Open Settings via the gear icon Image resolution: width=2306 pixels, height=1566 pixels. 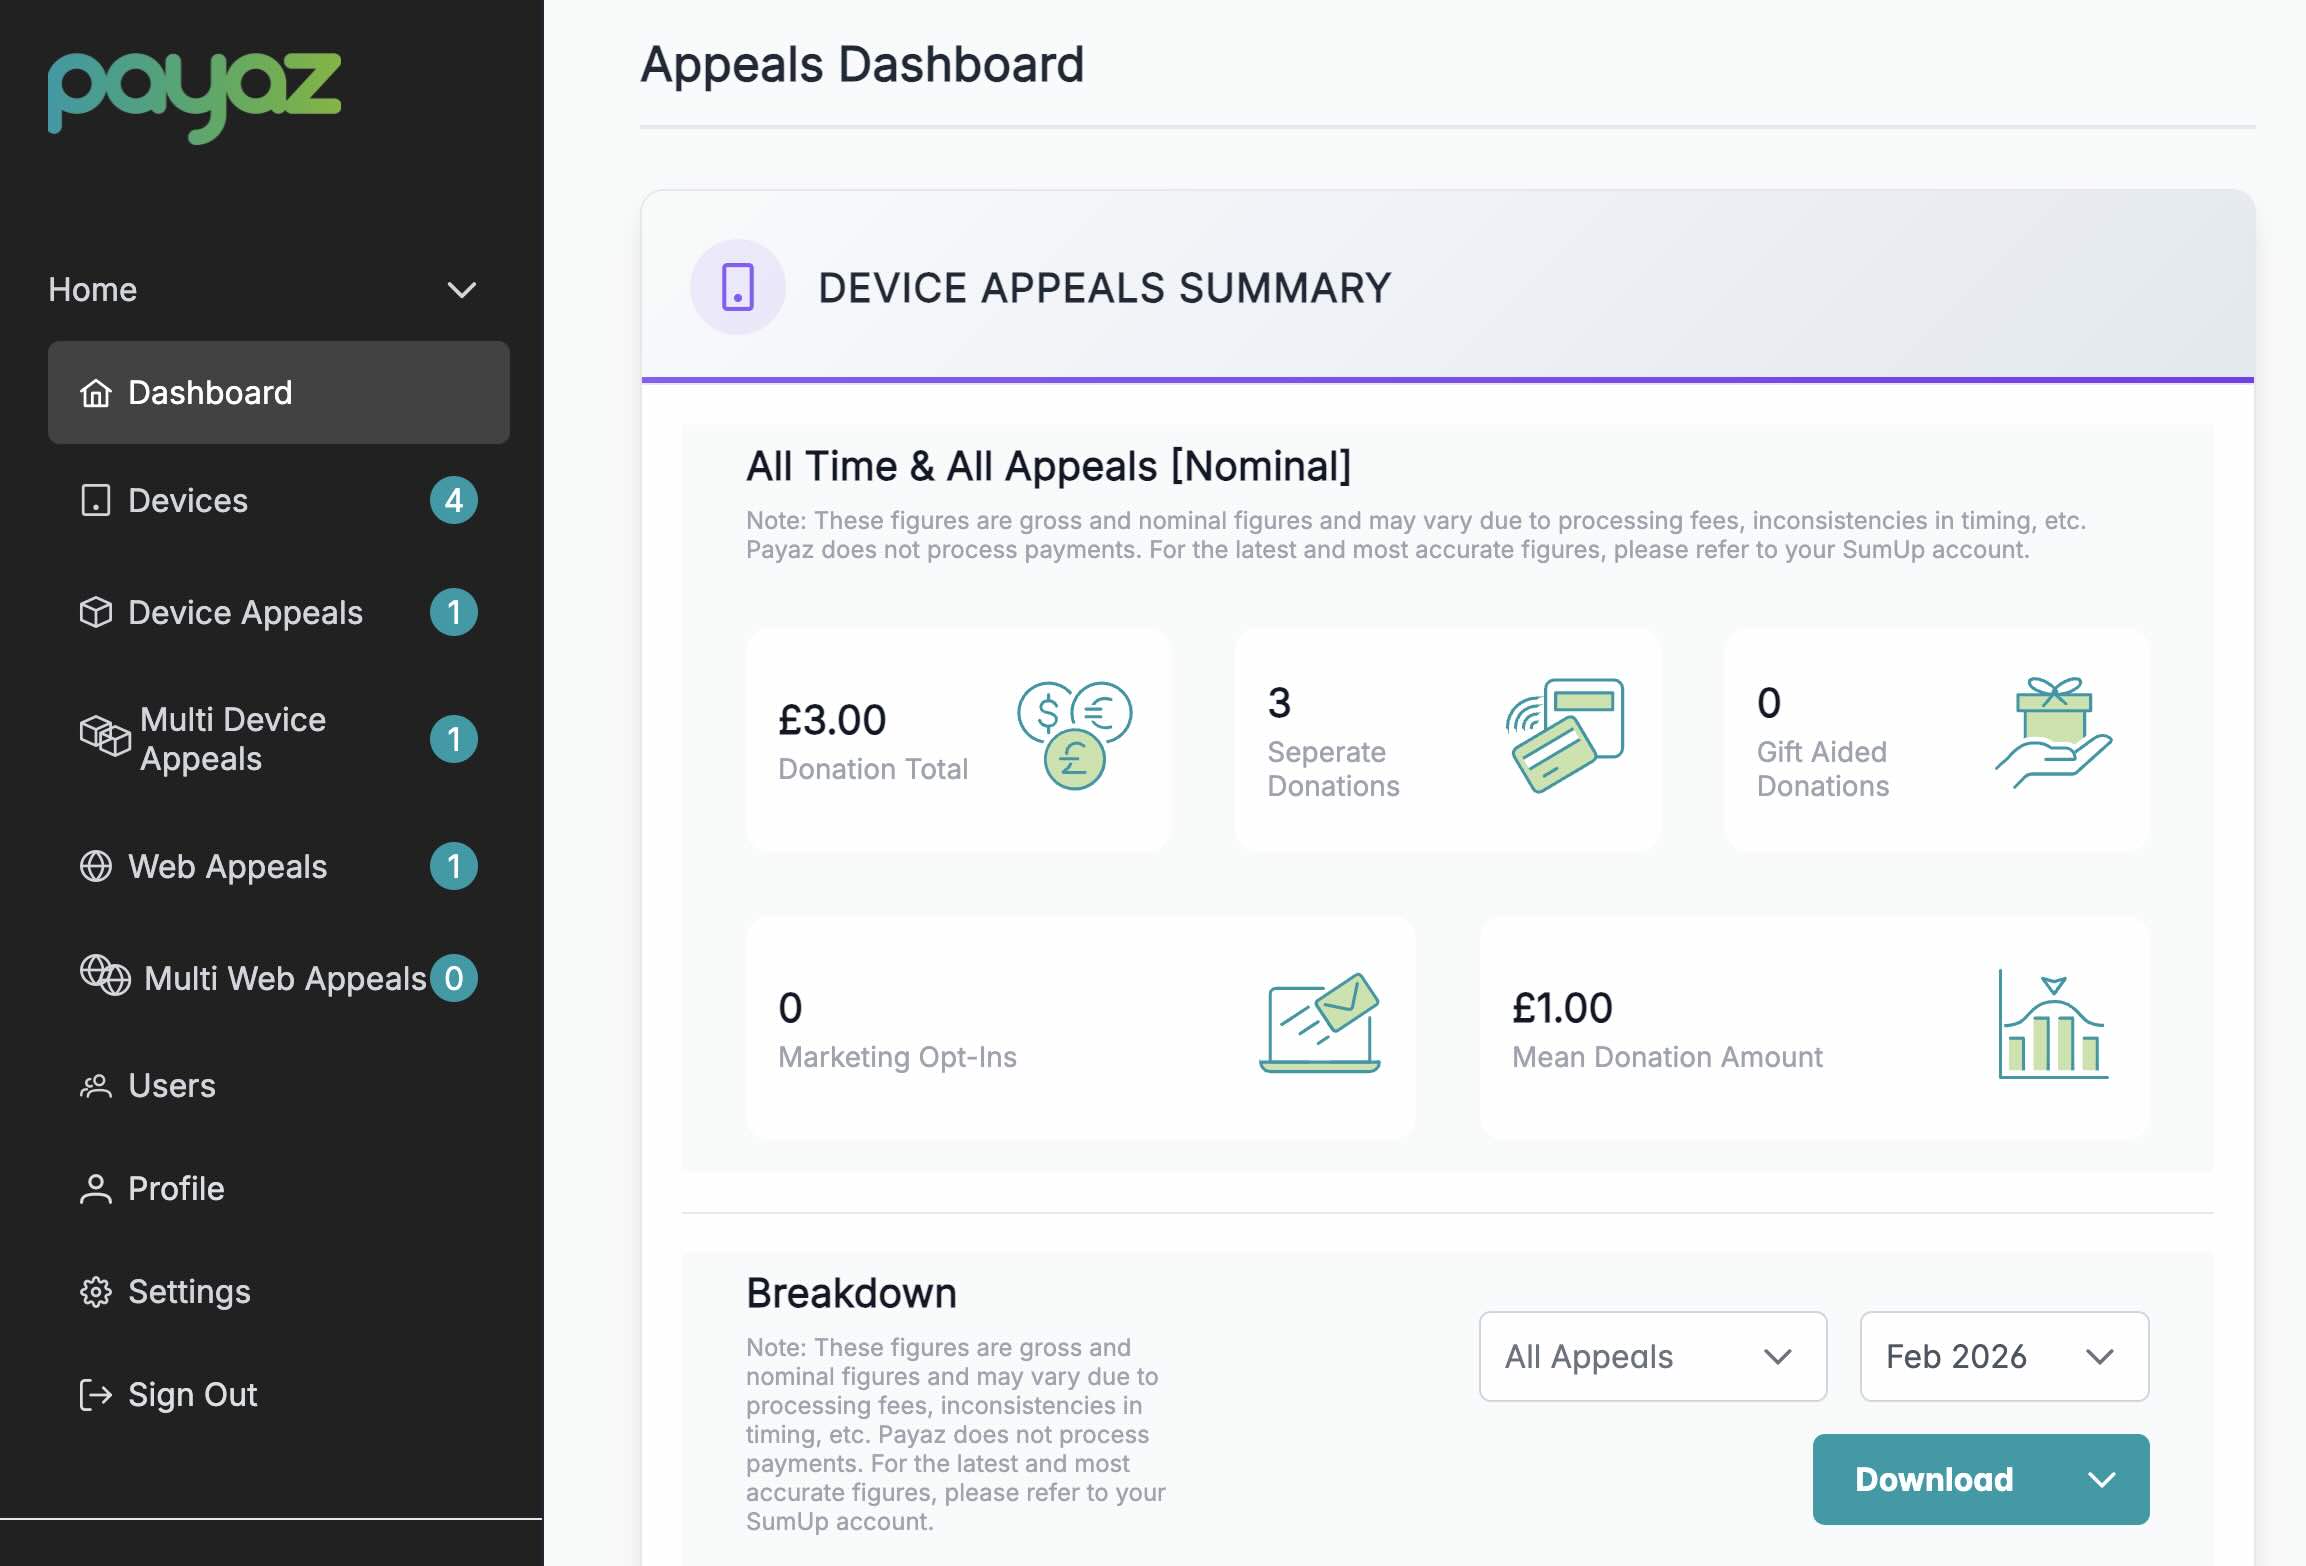(x=95, y=1291)
